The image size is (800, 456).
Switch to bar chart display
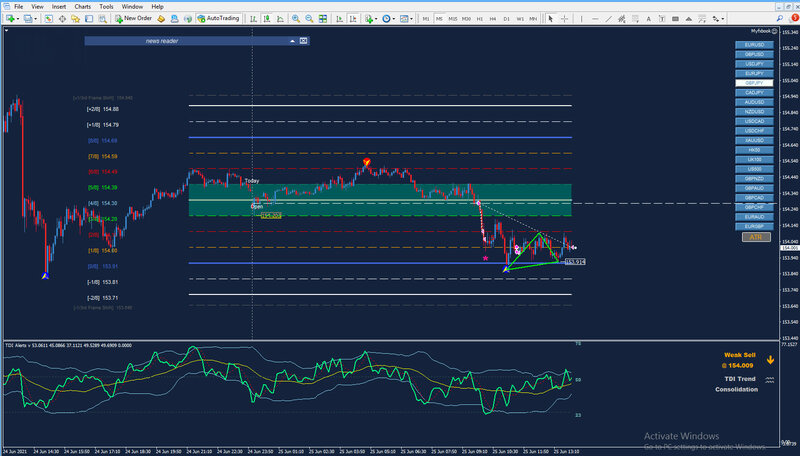pyautogui.click(x=253, y=19)
